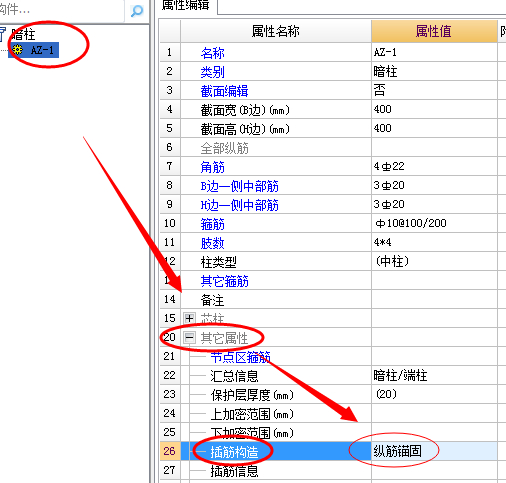This screenshot has height=483, width=506.
Task: Click the 属性名称 column header
Action: click(276, 31)
